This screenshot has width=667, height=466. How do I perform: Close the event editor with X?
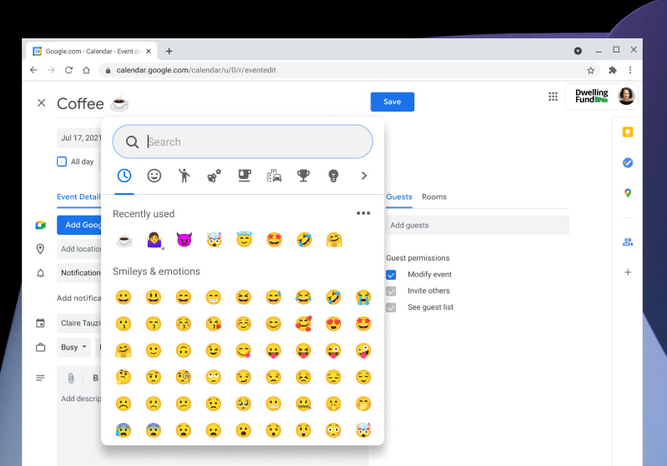[41, 103]
